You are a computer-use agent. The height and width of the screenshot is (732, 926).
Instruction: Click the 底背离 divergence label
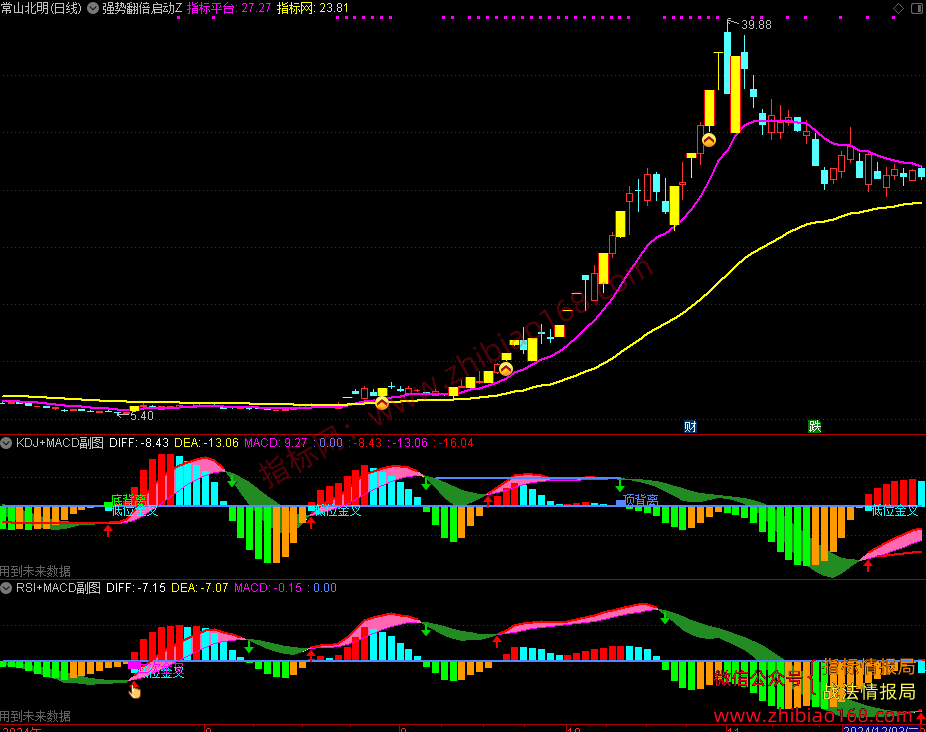[x=129, y=500]
